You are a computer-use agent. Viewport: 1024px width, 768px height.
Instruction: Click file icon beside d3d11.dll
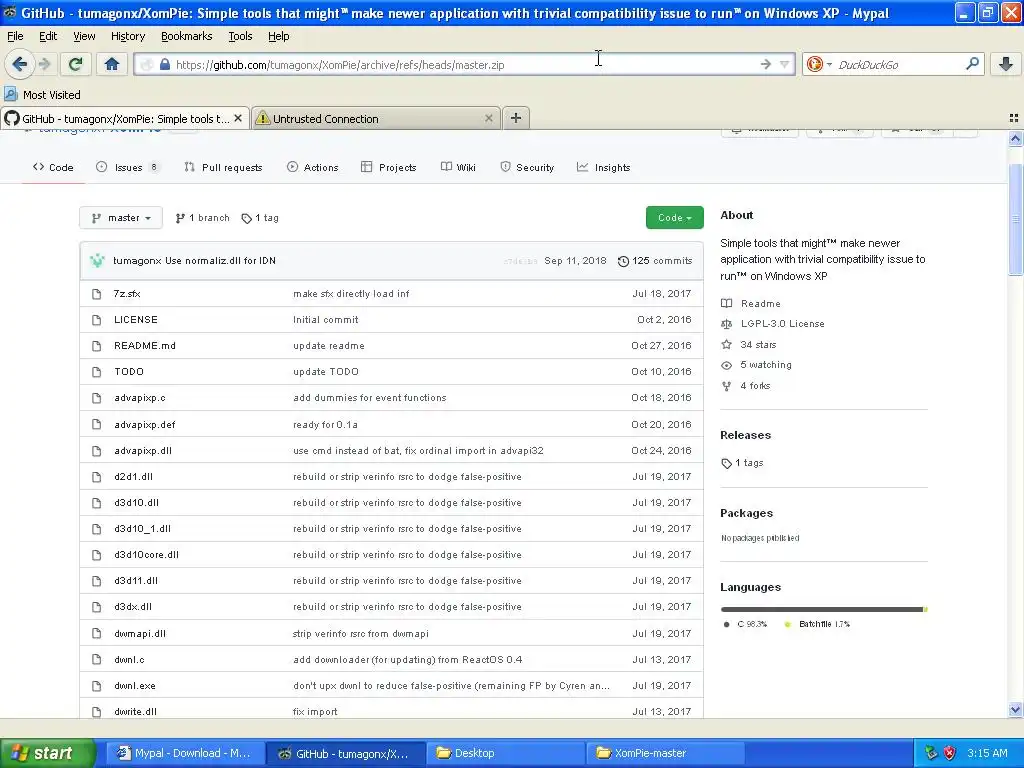97,581
